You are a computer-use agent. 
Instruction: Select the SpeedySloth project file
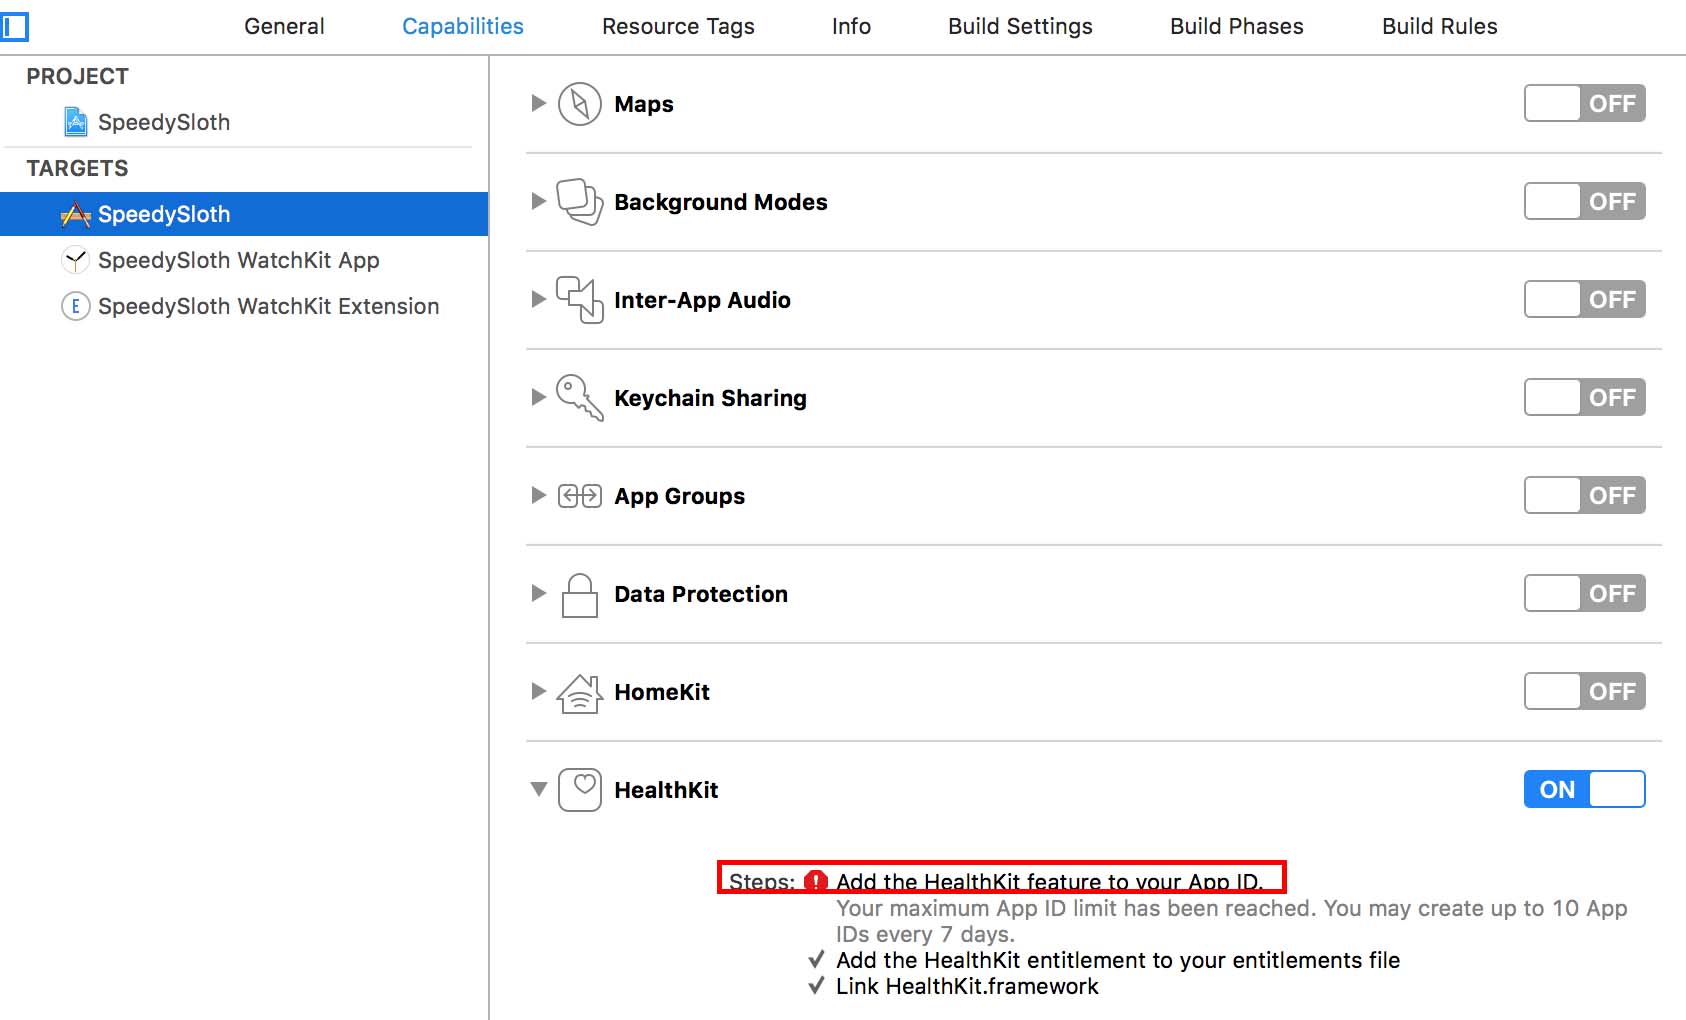(164, 122)
